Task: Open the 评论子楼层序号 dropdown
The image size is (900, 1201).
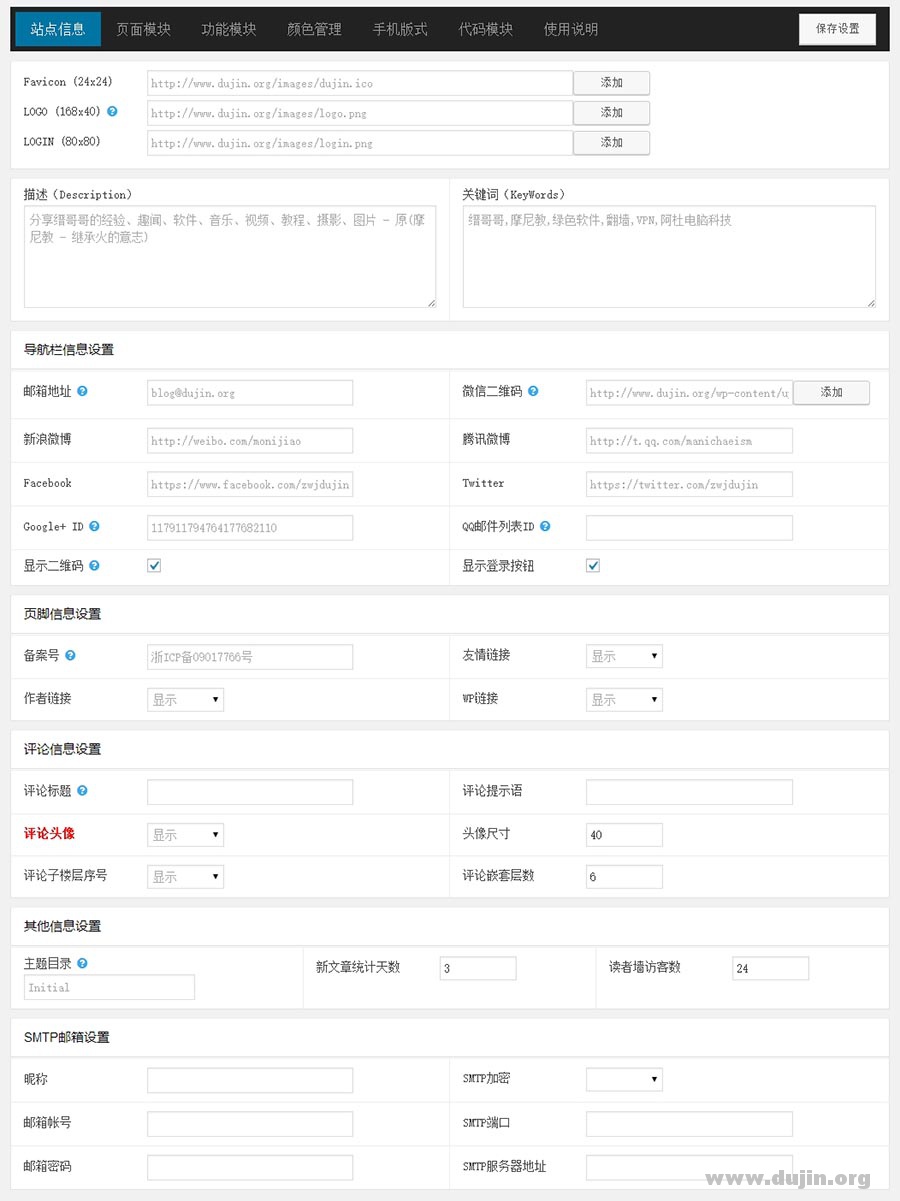Action: point(185,877)
